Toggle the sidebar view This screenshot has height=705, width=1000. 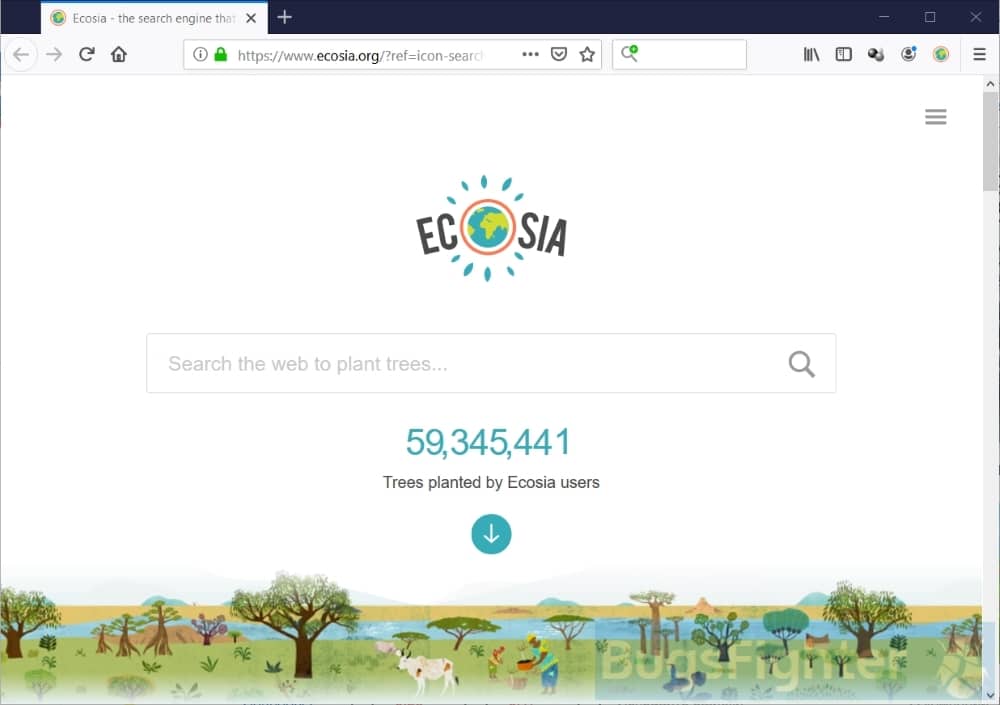[844, 55]
